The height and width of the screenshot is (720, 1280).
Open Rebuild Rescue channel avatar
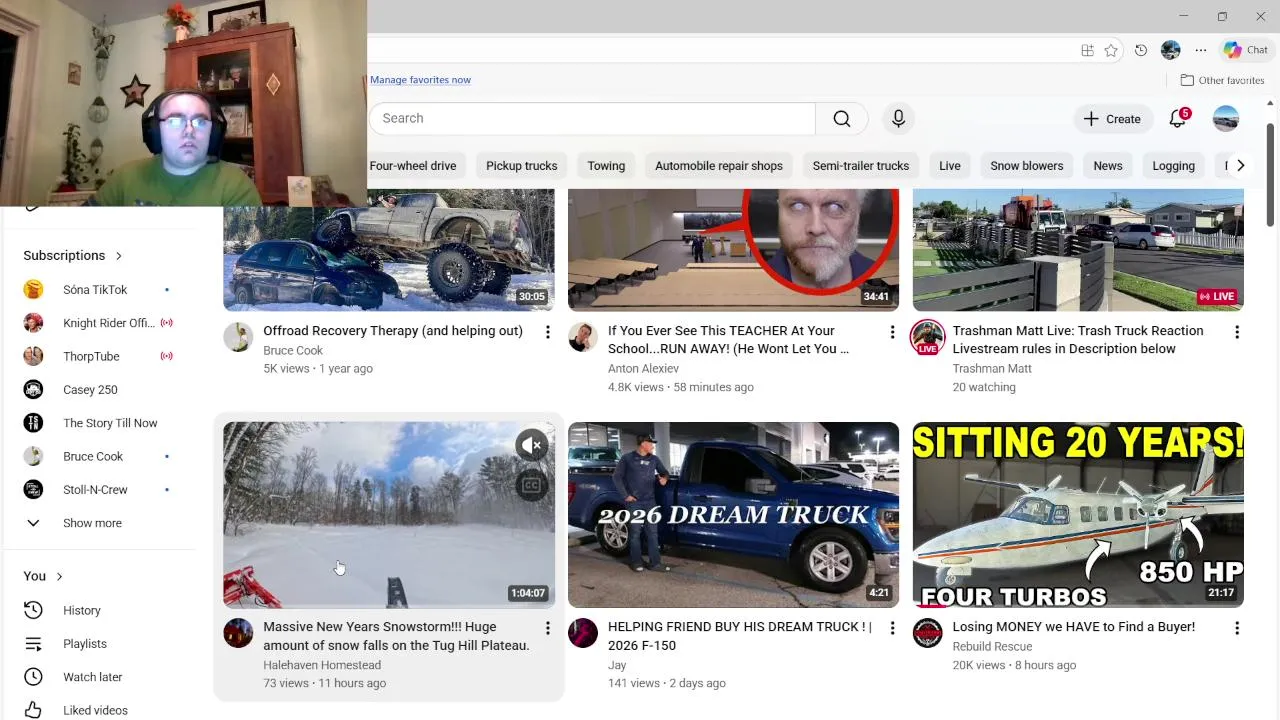click(928, 633)
